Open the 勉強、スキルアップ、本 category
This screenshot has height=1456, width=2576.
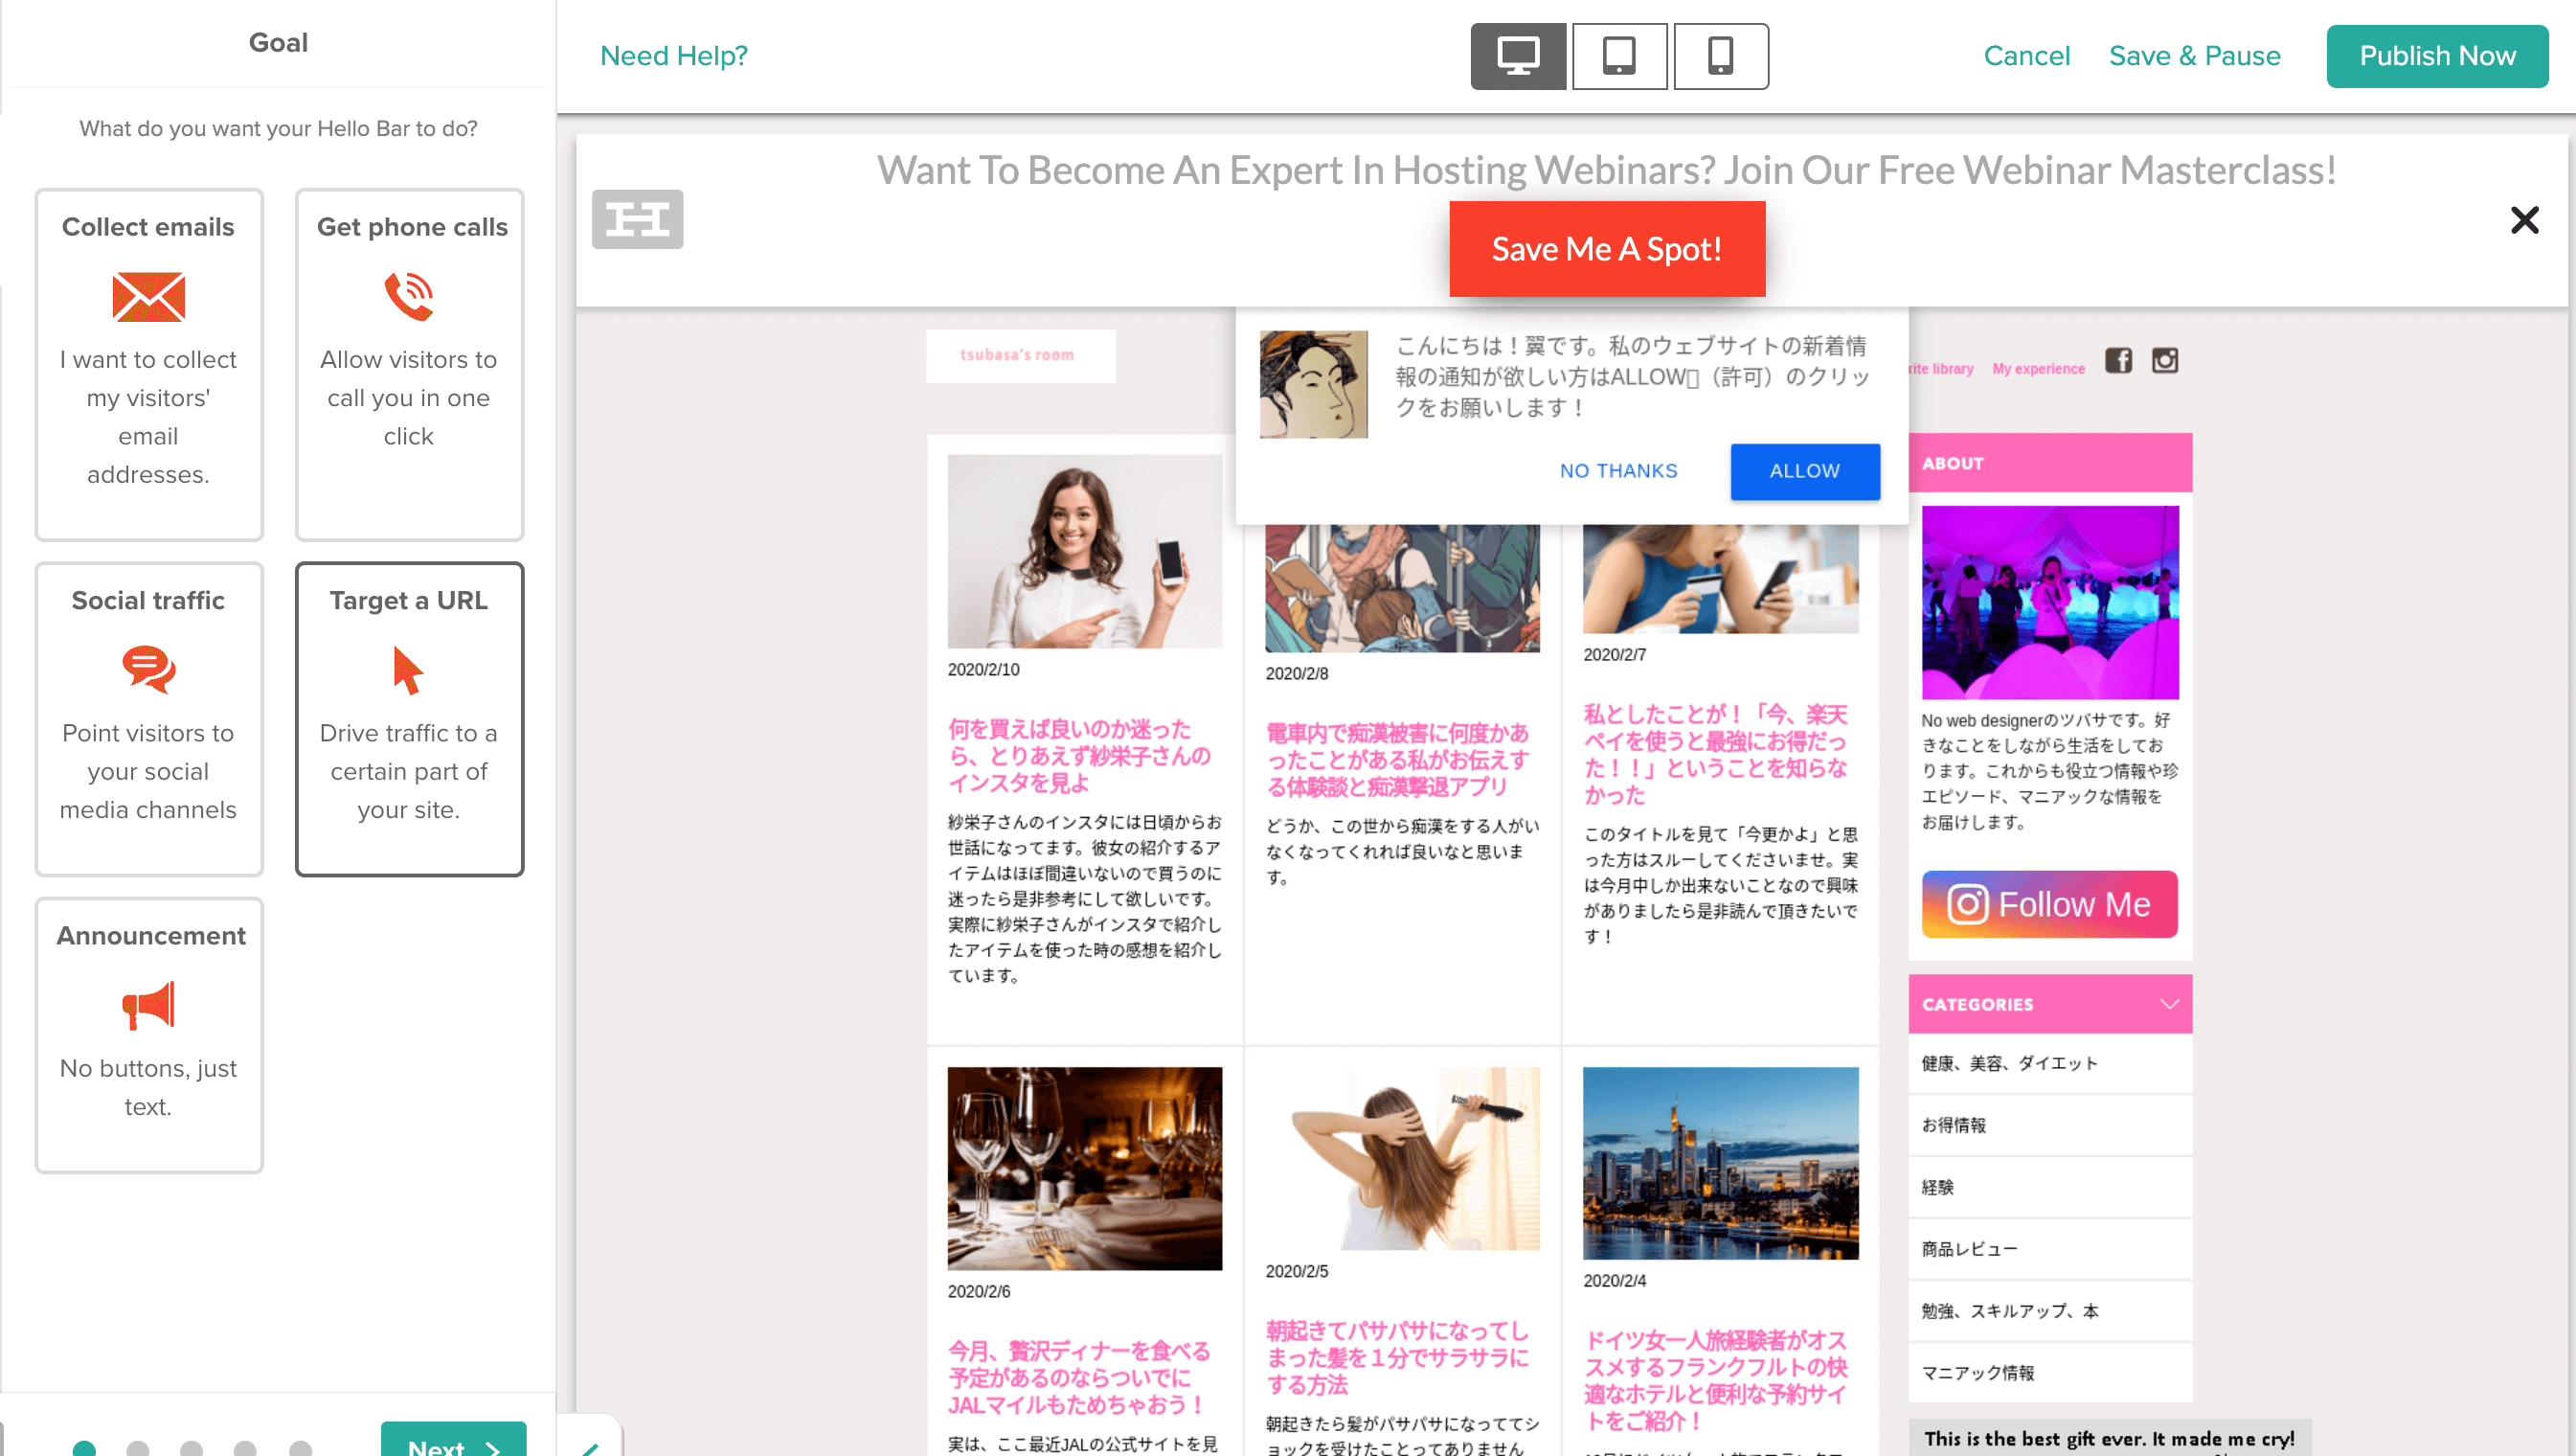(2049, 1311)
